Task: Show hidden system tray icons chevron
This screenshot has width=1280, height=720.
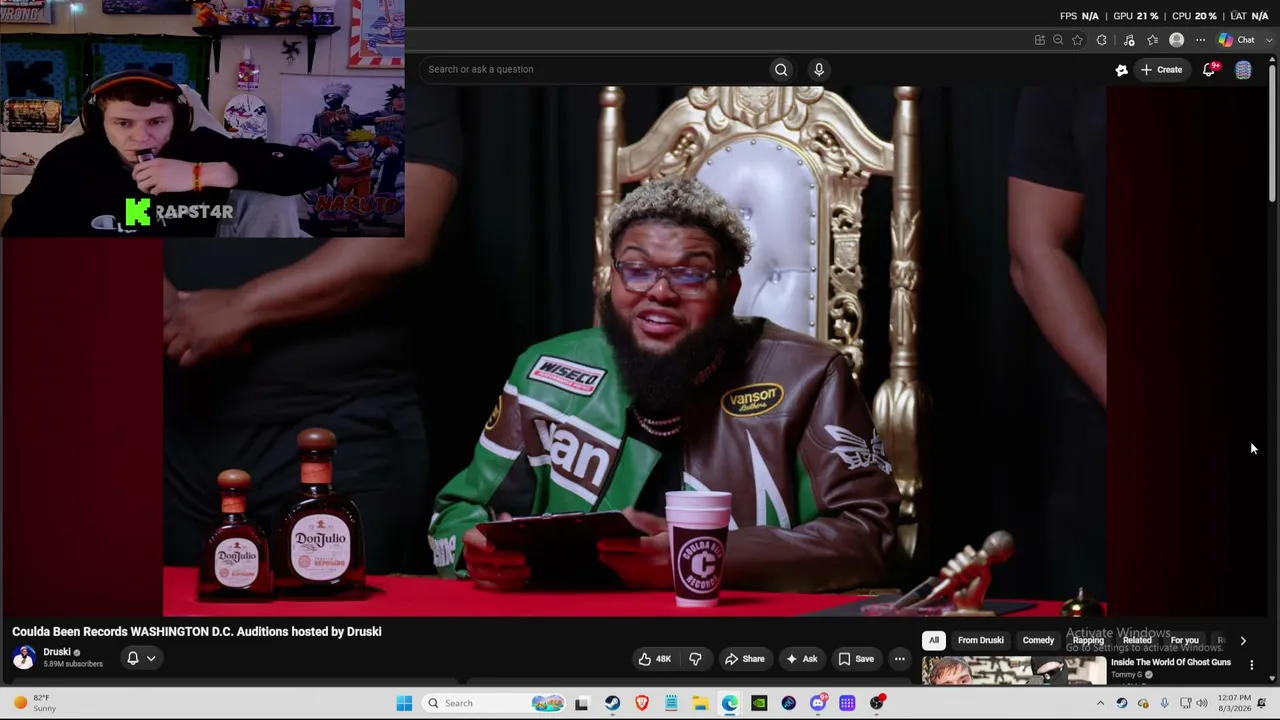Action: pyautogui.click(x=1100, y=703)
